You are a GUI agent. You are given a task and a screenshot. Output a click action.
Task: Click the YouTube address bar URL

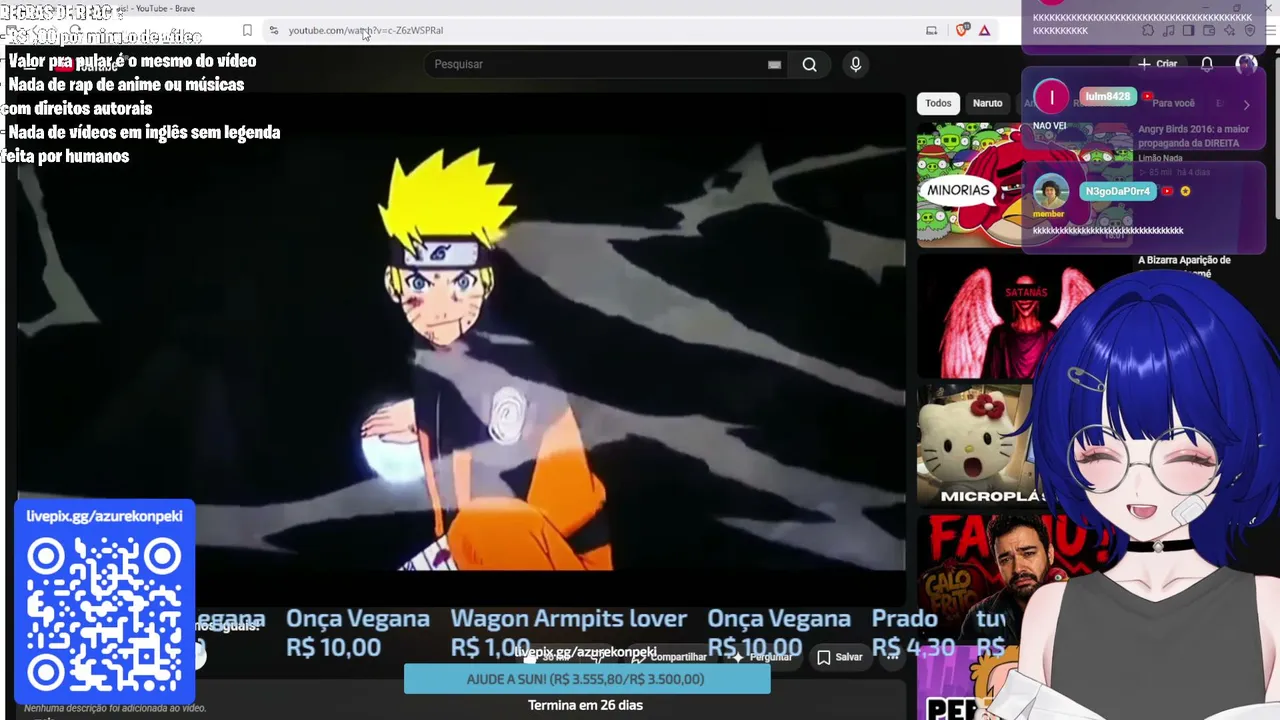coord(366,30)
